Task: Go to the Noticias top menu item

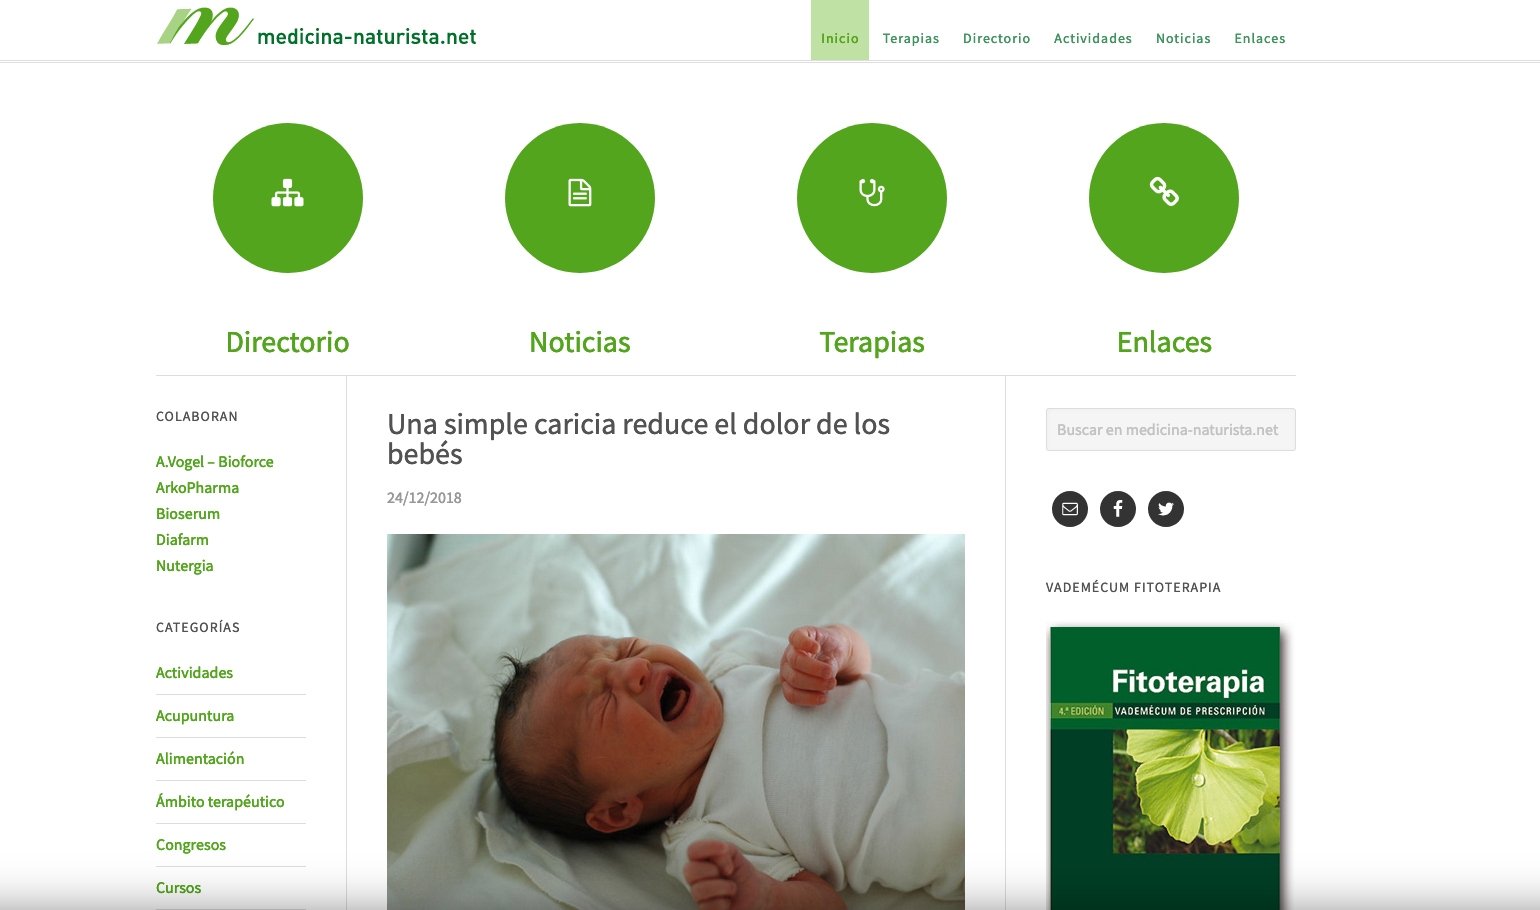Action: click(1183, 38)
